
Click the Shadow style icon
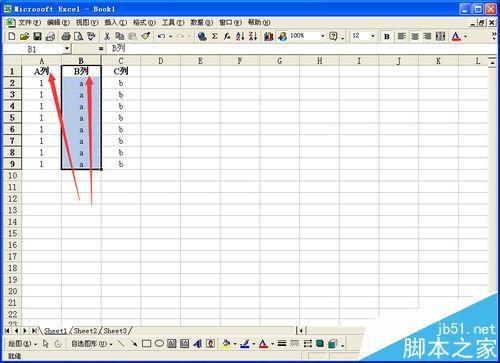[x=320, y=343]
